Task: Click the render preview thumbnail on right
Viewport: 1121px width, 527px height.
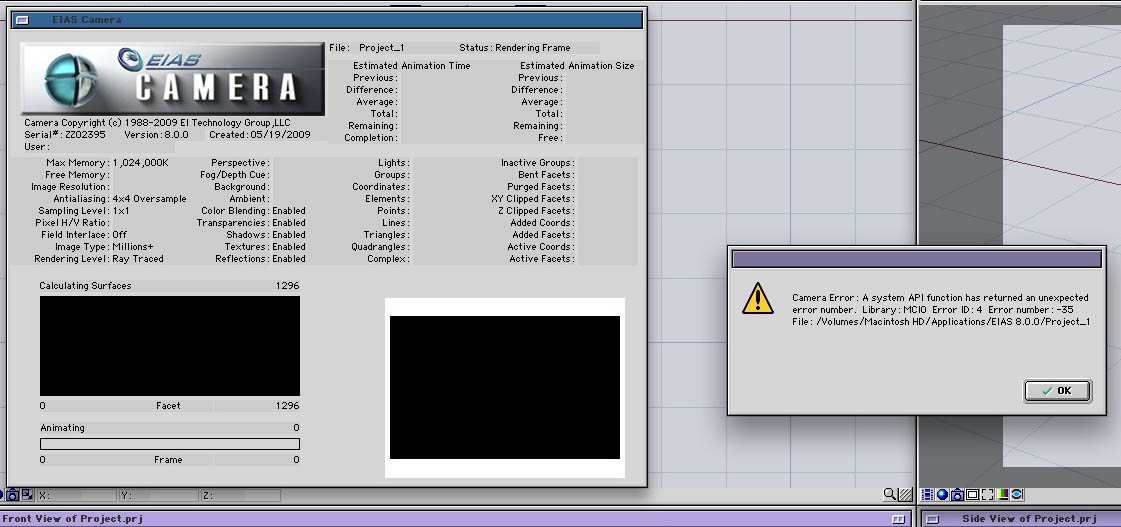Action: [504, 387]
